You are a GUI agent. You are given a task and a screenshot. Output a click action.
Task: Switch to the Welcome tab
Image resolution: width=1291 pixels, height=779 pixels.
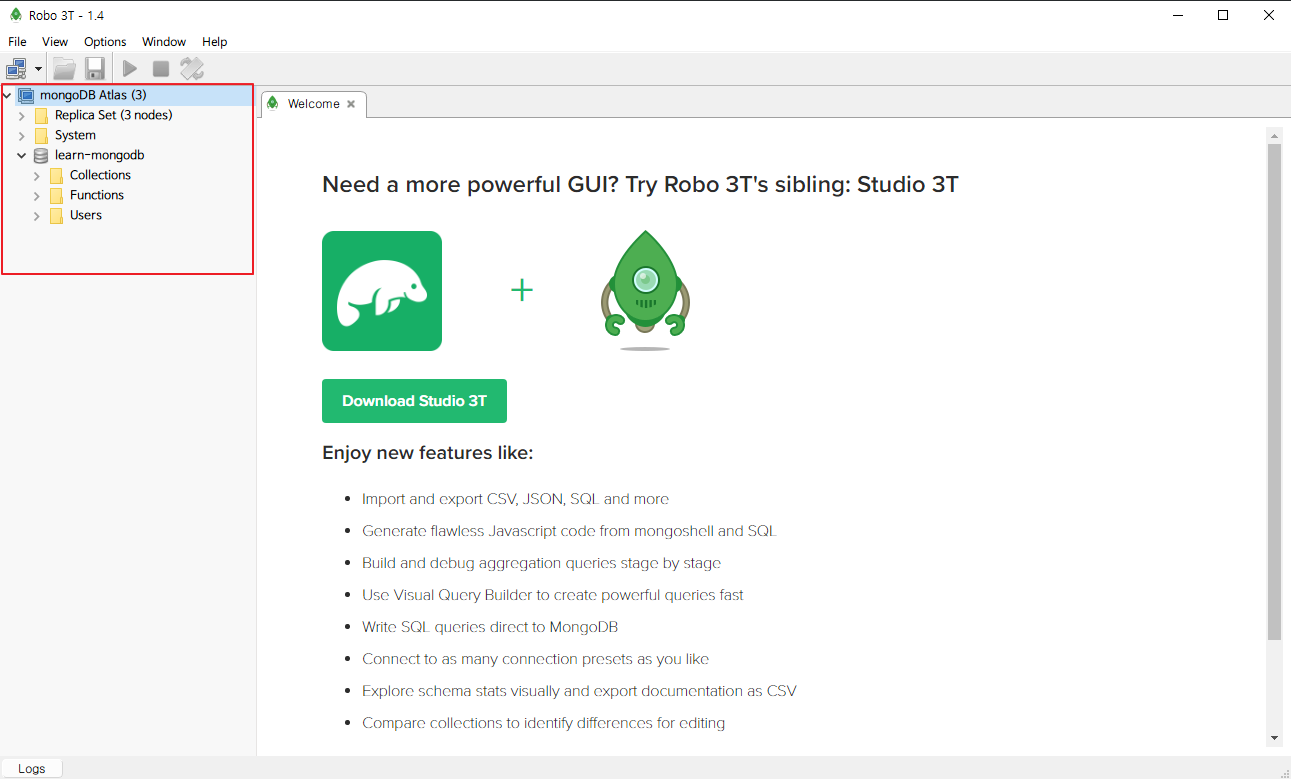[x=313, y=104]
